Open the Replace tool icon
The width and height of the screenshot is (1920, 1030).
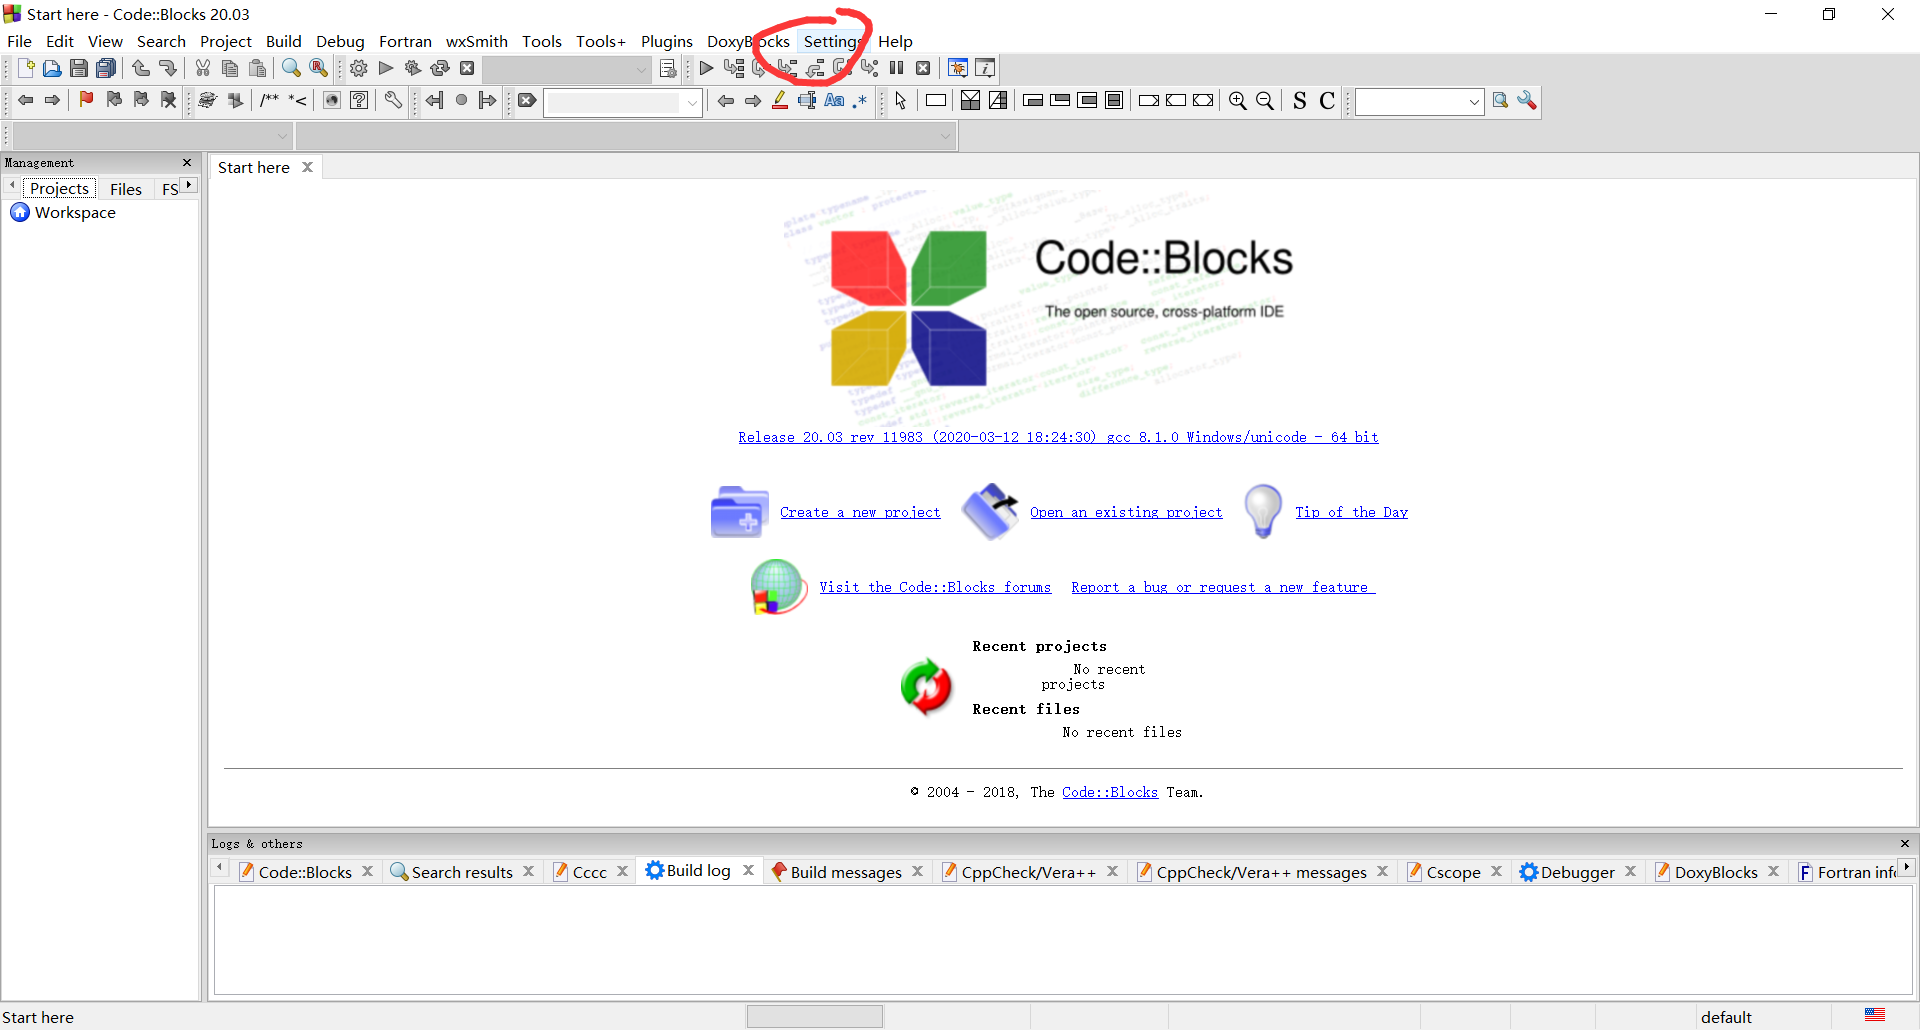319,68
